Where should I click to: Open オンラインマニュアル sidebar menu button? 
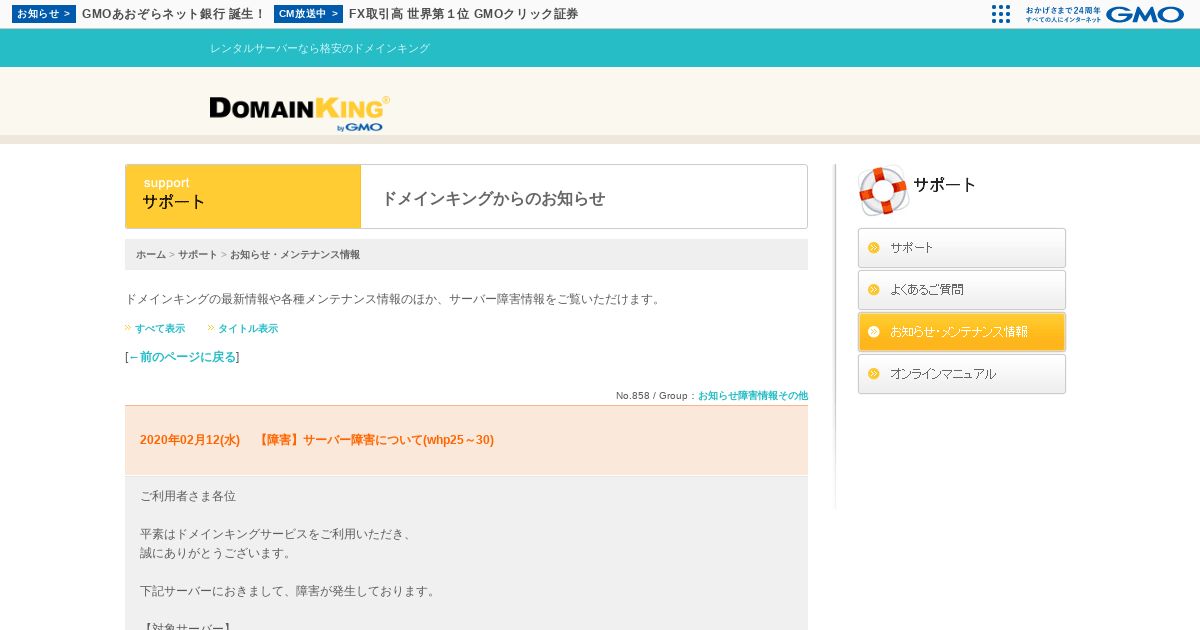tap(962, 374)
